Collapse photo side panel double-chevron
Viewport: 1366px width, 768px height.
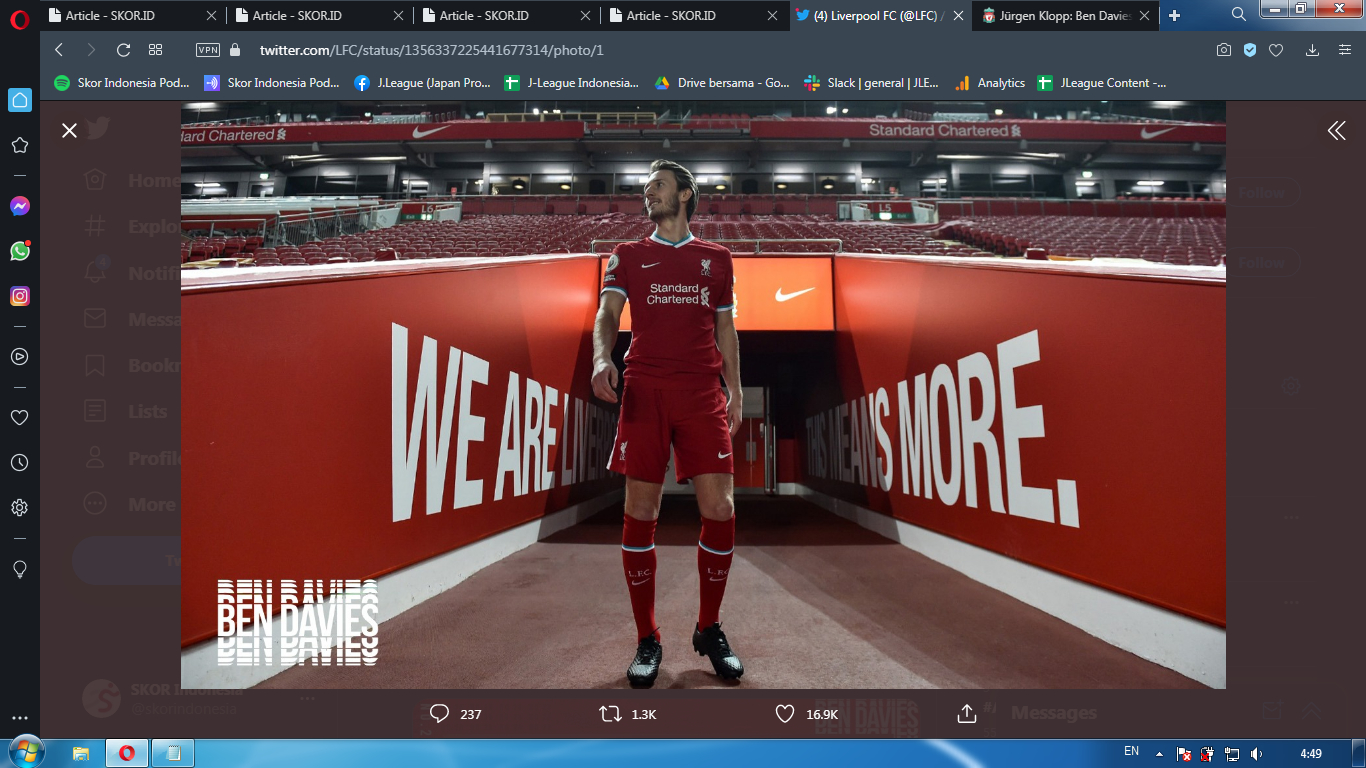[x=1336, y=130]
